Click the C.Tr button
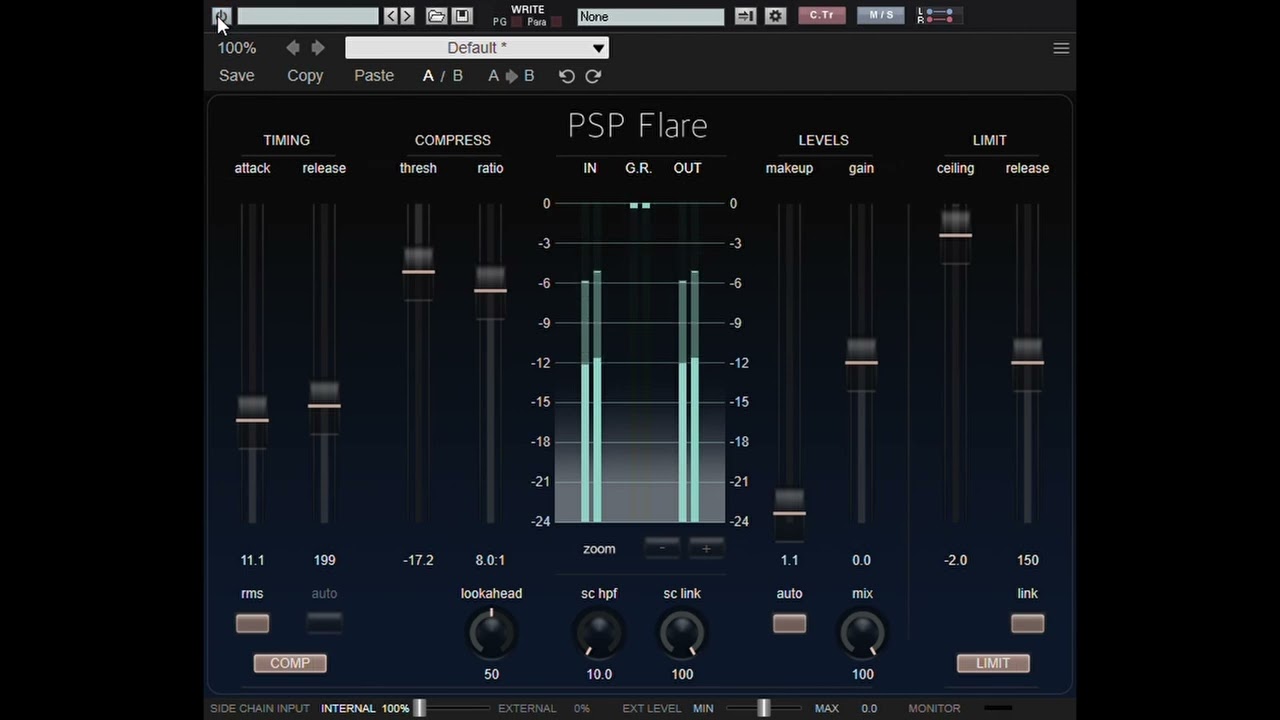The height and width of the screenshot is (720, 1280). point(822,15)
